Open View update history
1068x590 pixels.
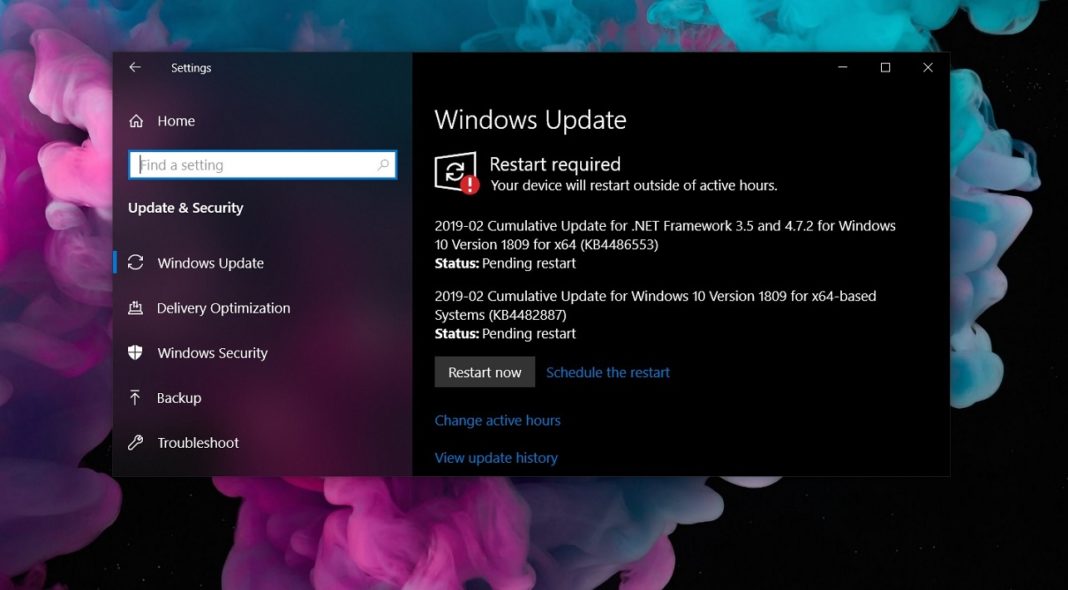495,457
